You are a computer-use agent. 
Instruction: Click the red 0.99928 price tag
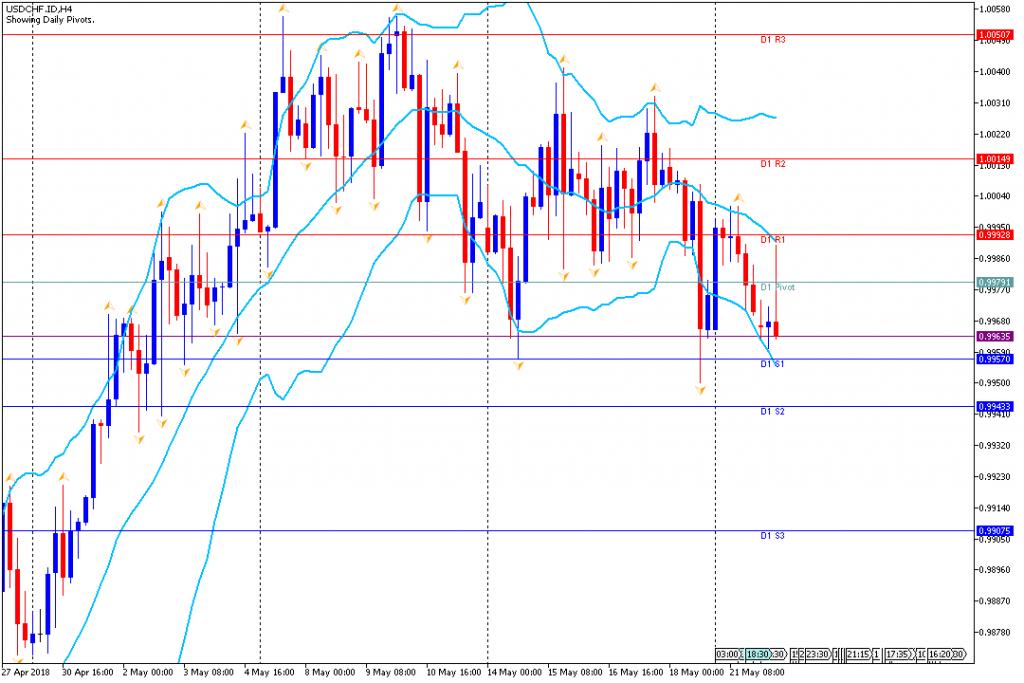(x=996, y=234)
